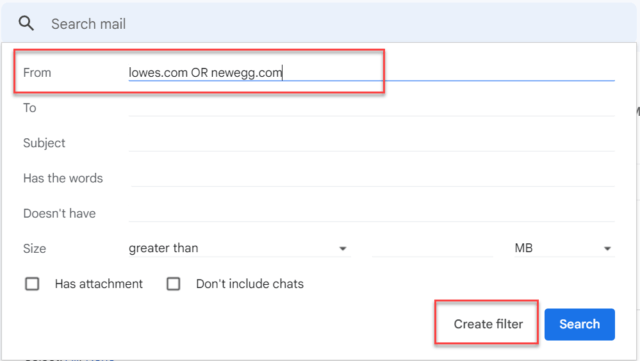Click the Size label text
640x361 pixels.
[34, 248]
